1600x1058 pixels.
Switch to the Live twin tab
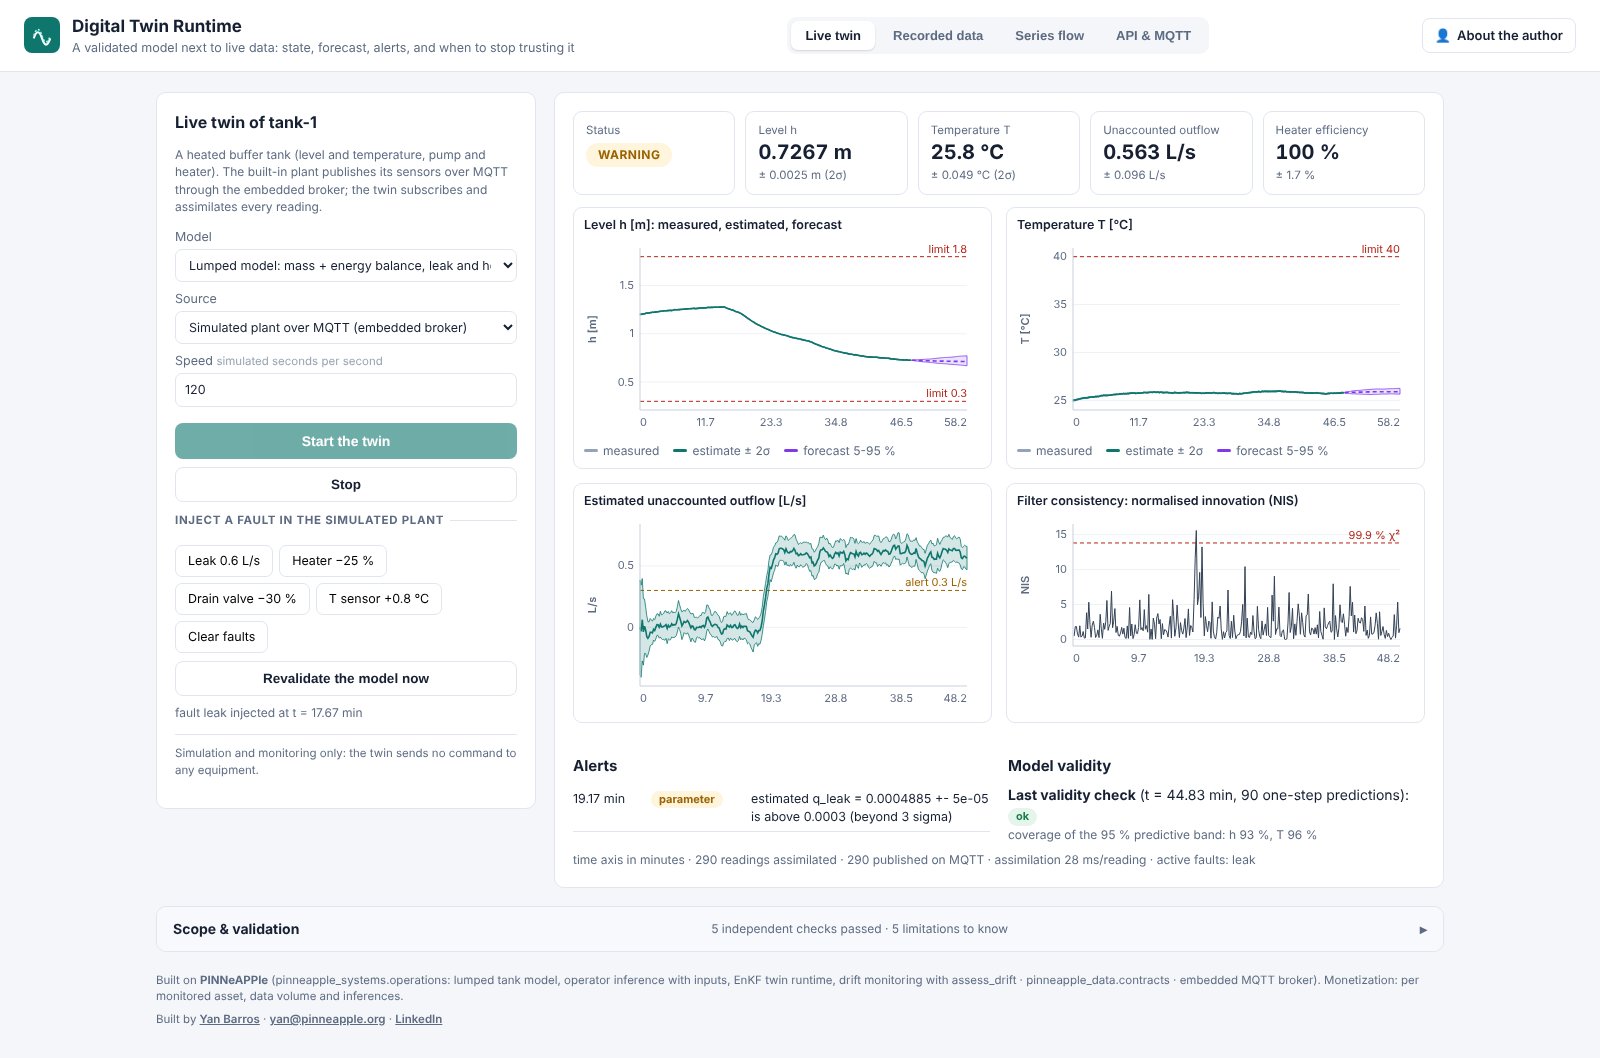[833, 35]
